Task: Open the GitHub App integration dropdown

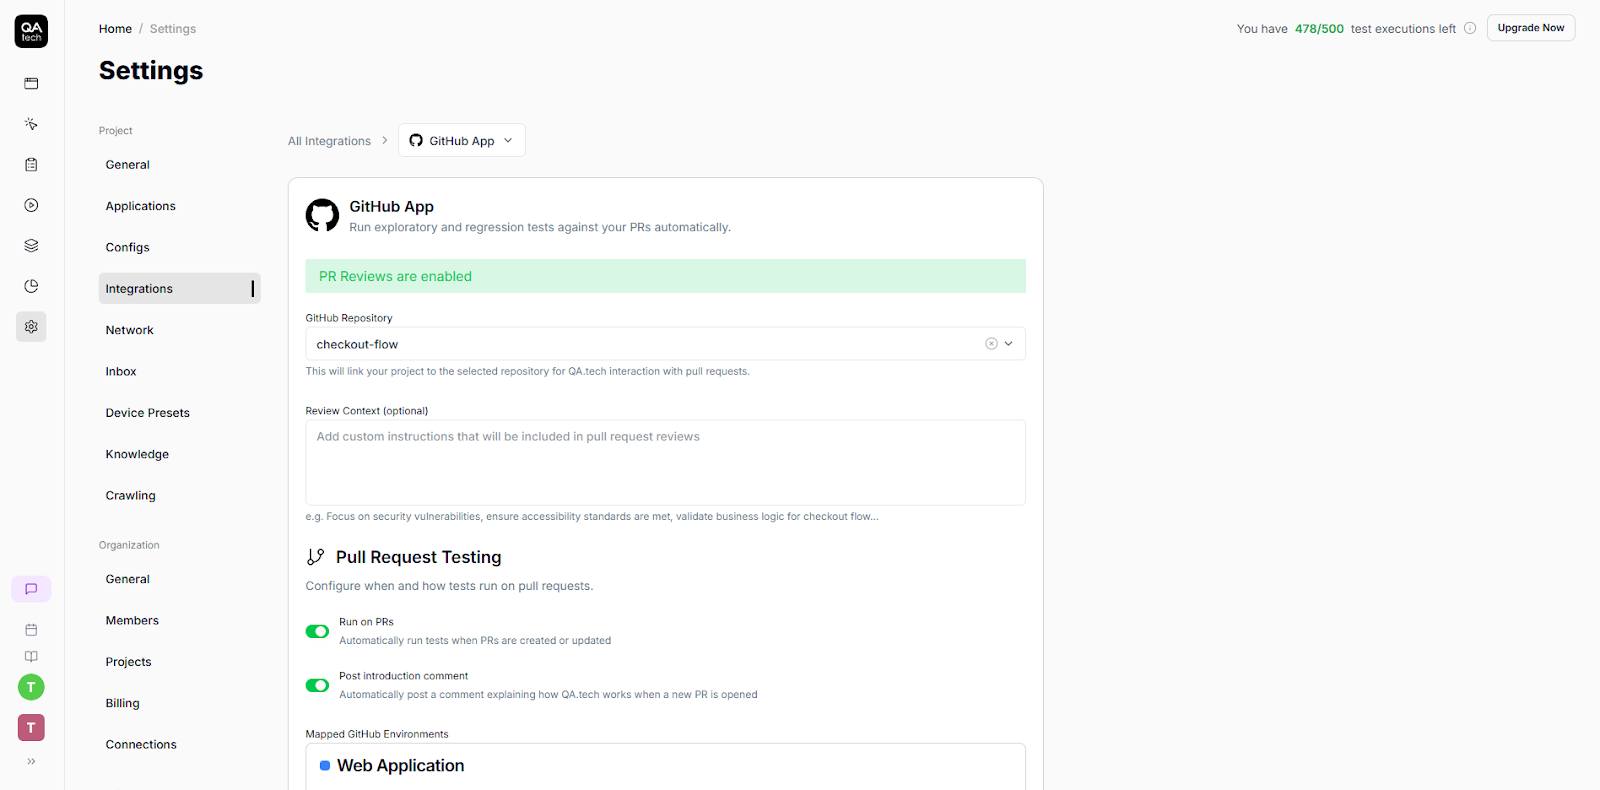Action: click(462, 141)
